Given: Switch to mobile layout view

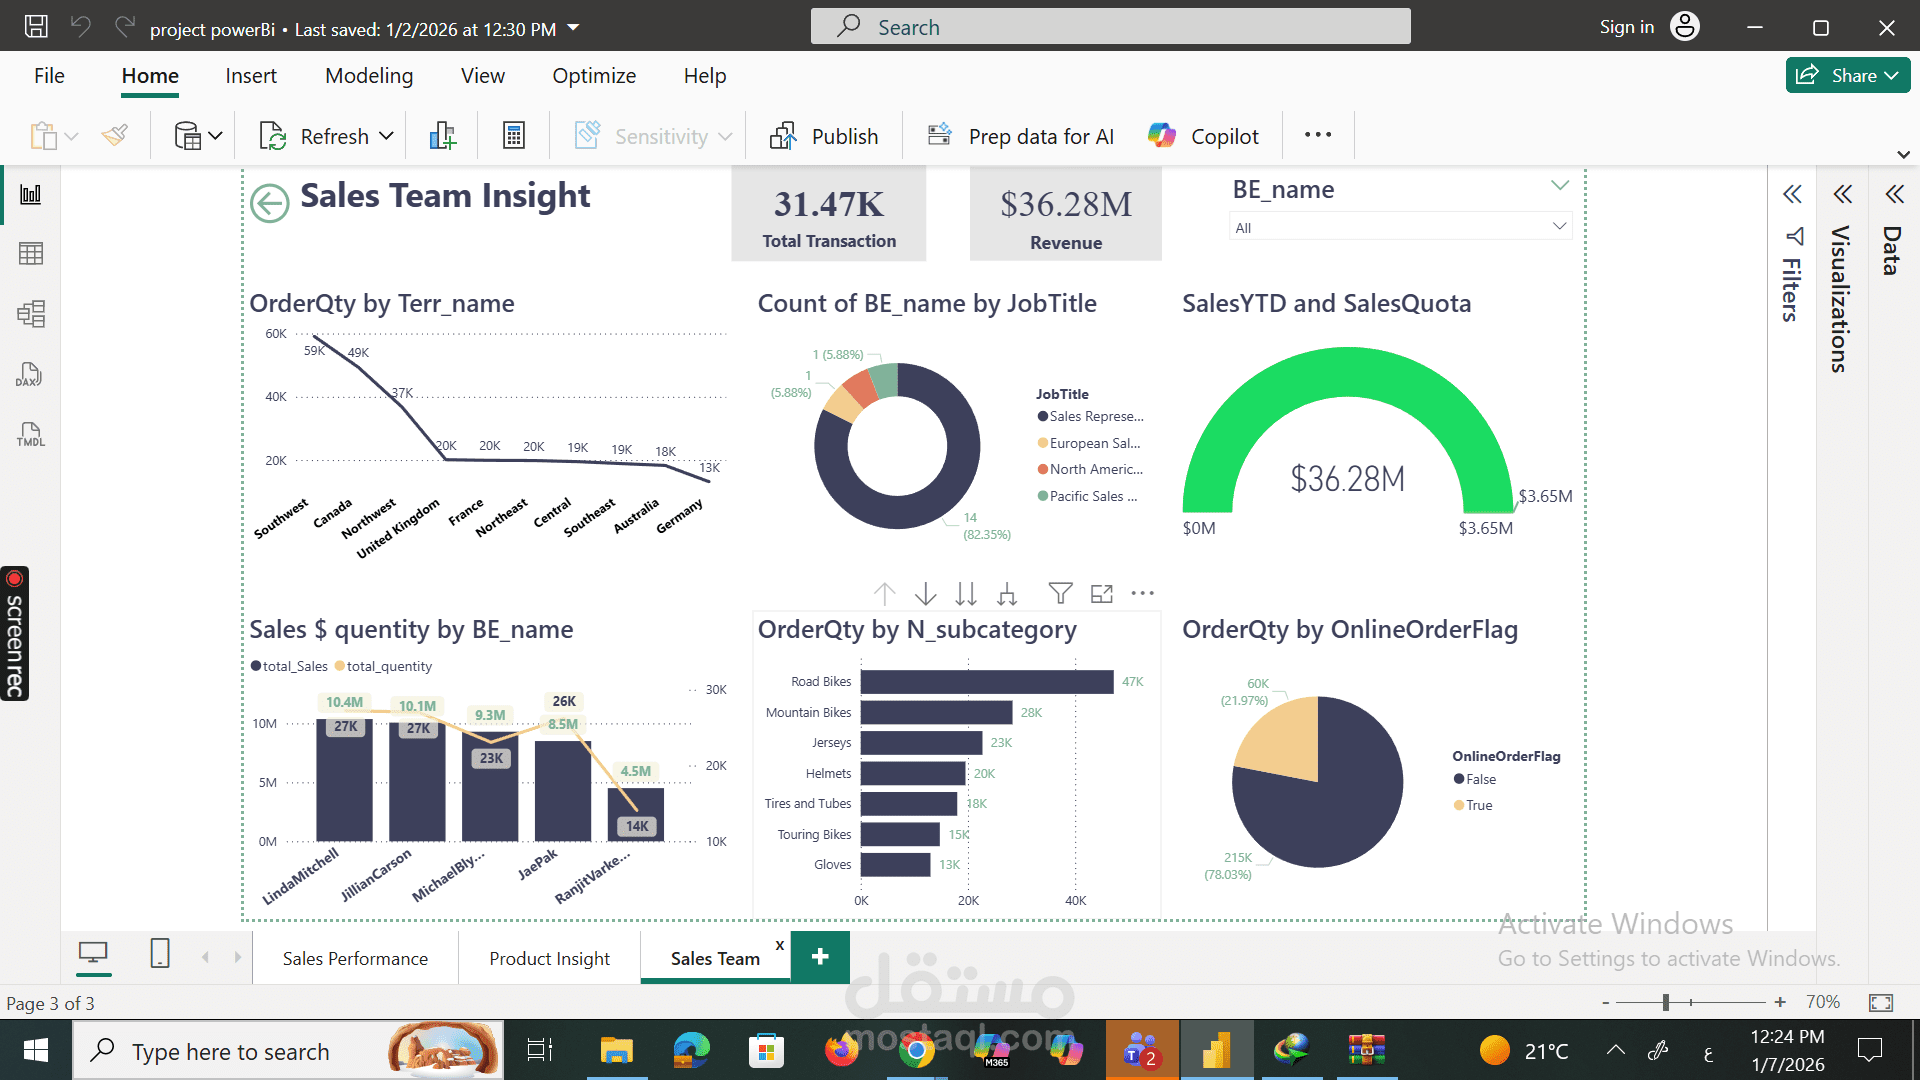Looking at the screenshot, I should 160,954.
